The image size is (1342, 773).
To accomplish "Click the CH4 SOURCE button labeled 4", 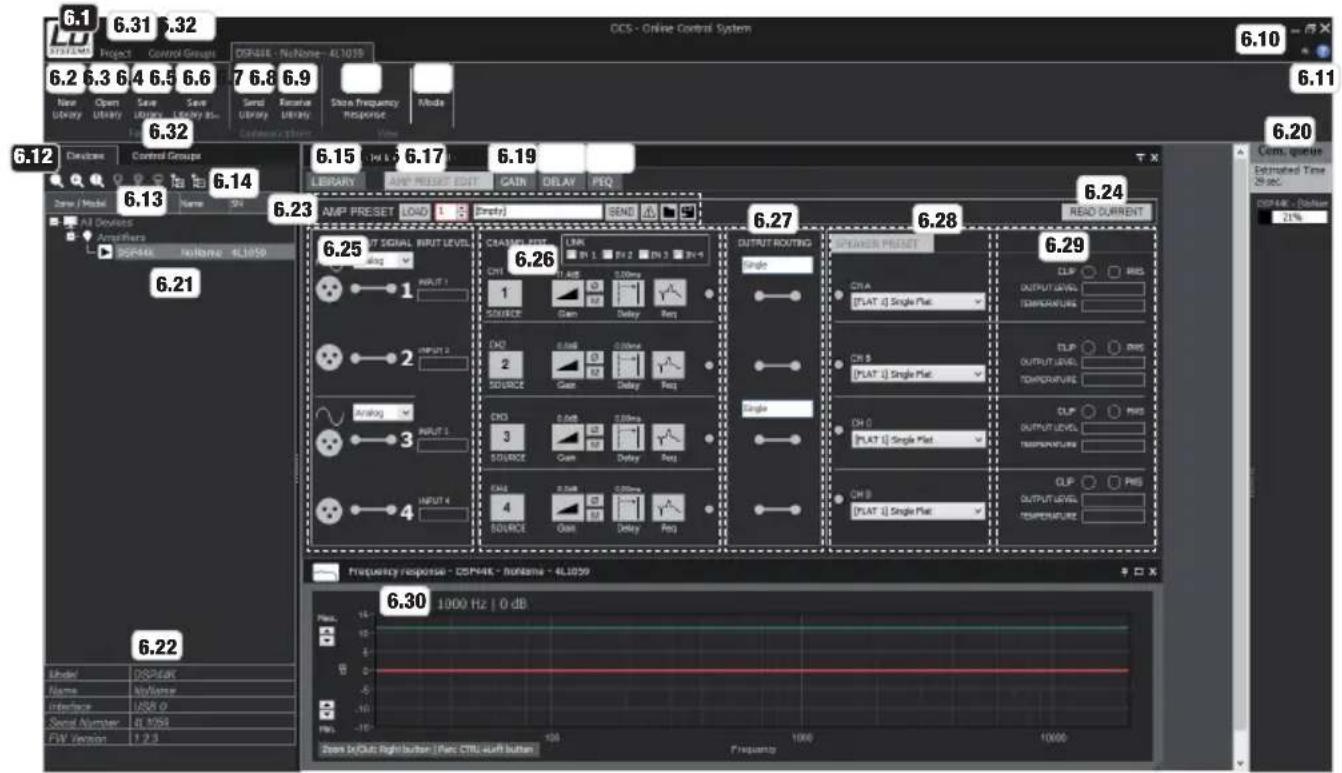I will click(x=505, y=509).
